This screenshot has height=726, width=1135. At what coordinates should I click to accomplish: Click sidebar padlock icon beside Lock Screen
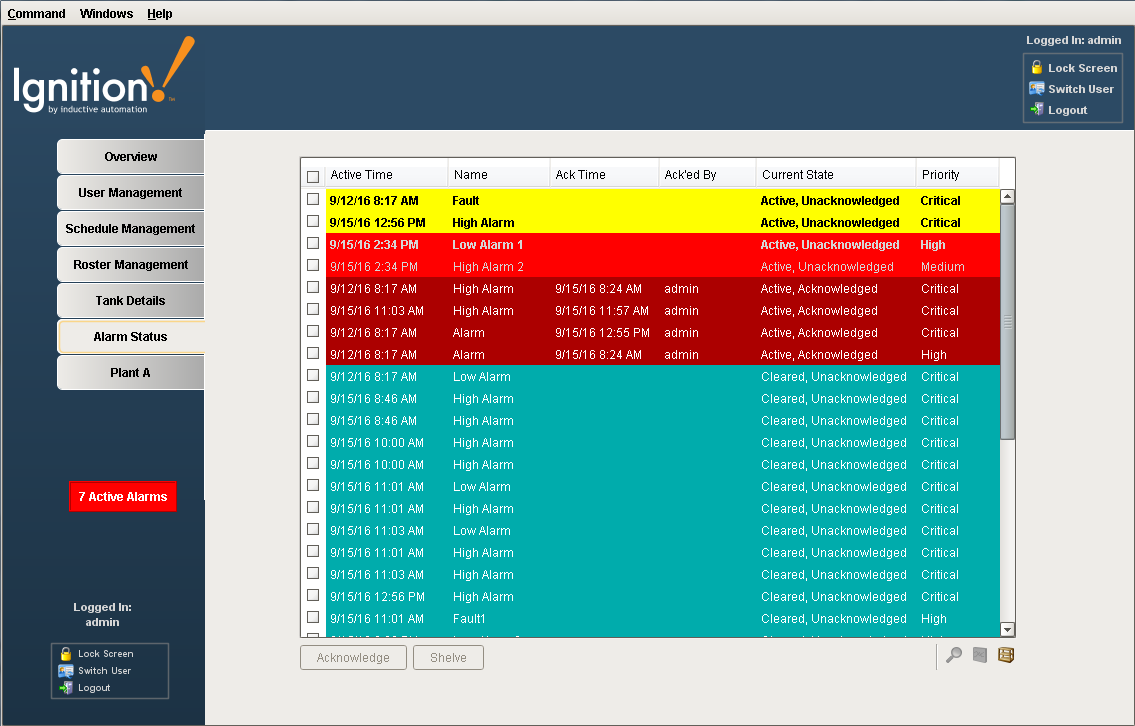(66, 653)
